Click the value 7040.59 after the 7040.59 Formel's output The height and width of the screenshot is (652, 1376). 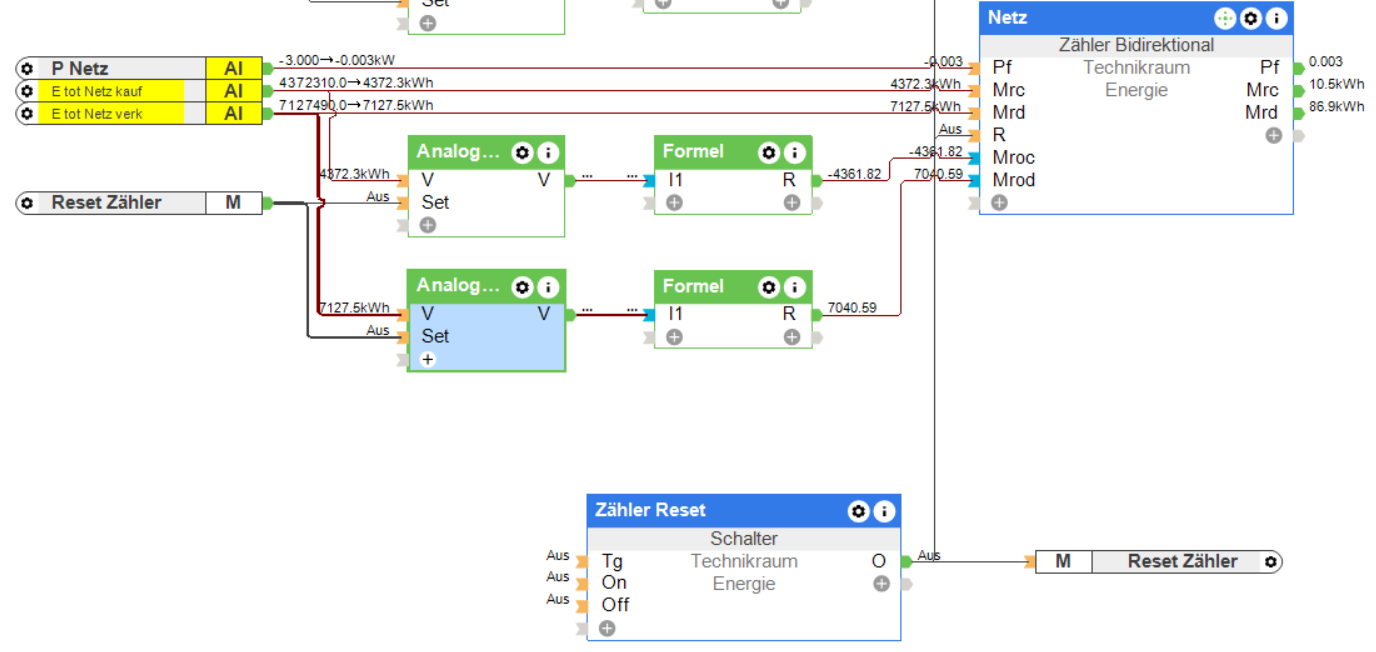(852, 308)
